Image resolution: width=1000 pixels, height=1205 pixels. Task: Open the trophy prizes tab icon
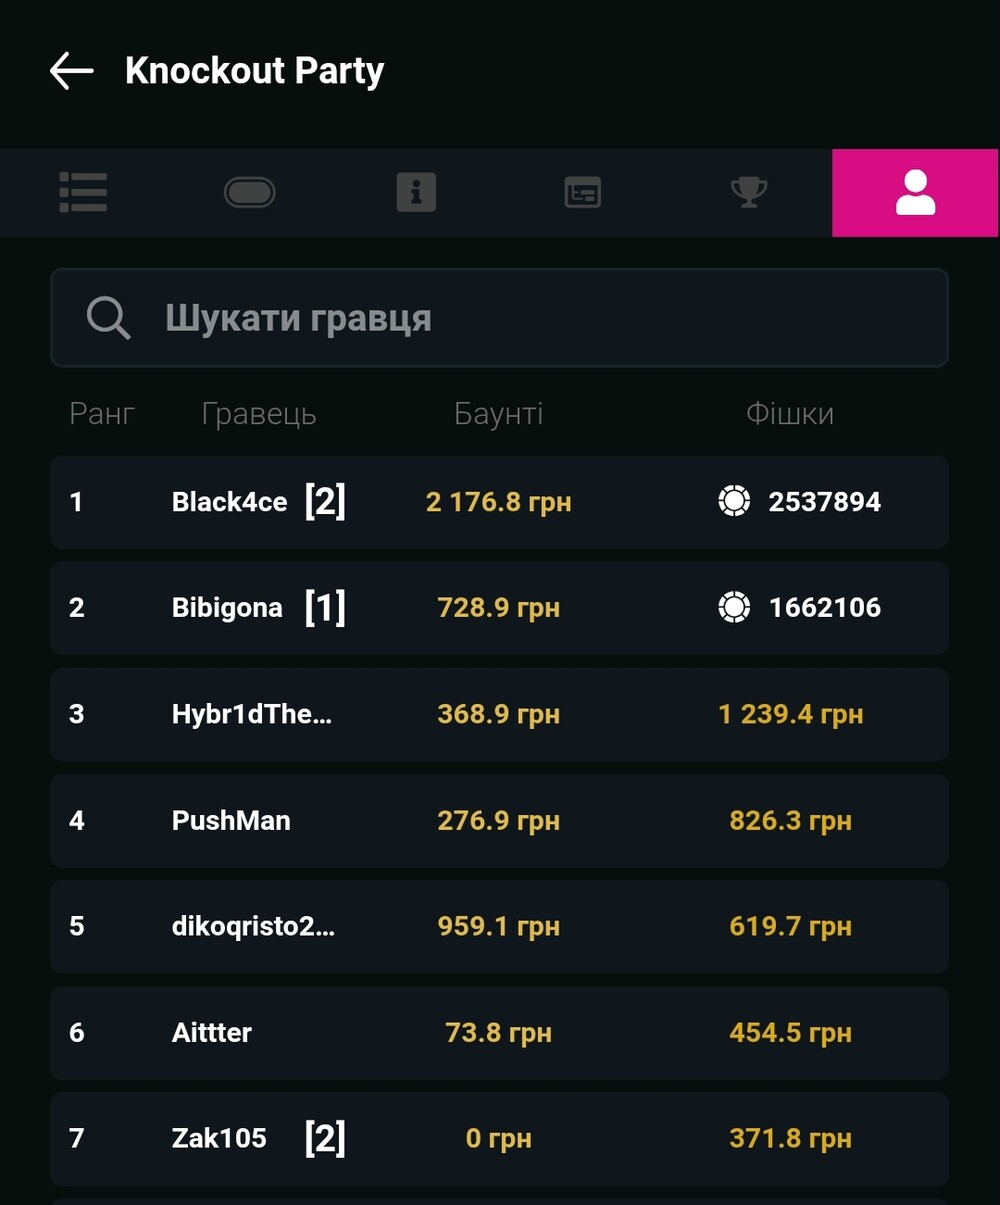749,192
